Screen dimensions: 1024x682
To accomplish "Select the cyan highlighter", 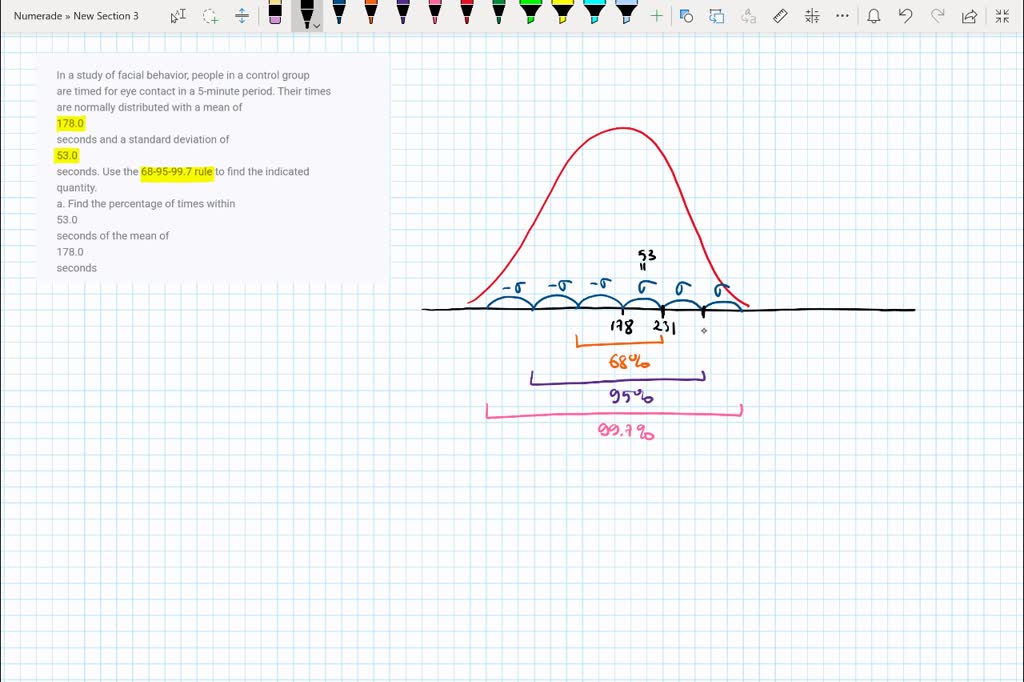I will pyautogui.click(x=594, y=12).
